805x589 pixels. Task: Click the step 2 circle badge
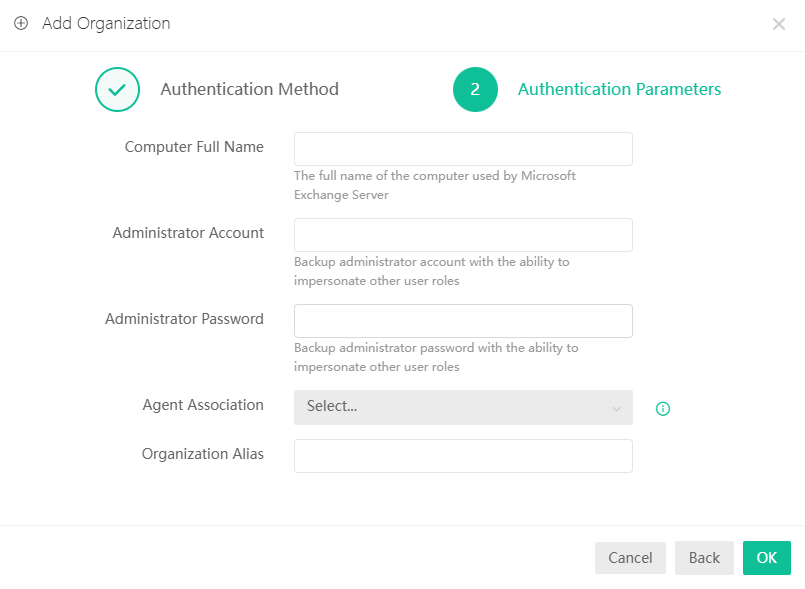click(475, 89)
